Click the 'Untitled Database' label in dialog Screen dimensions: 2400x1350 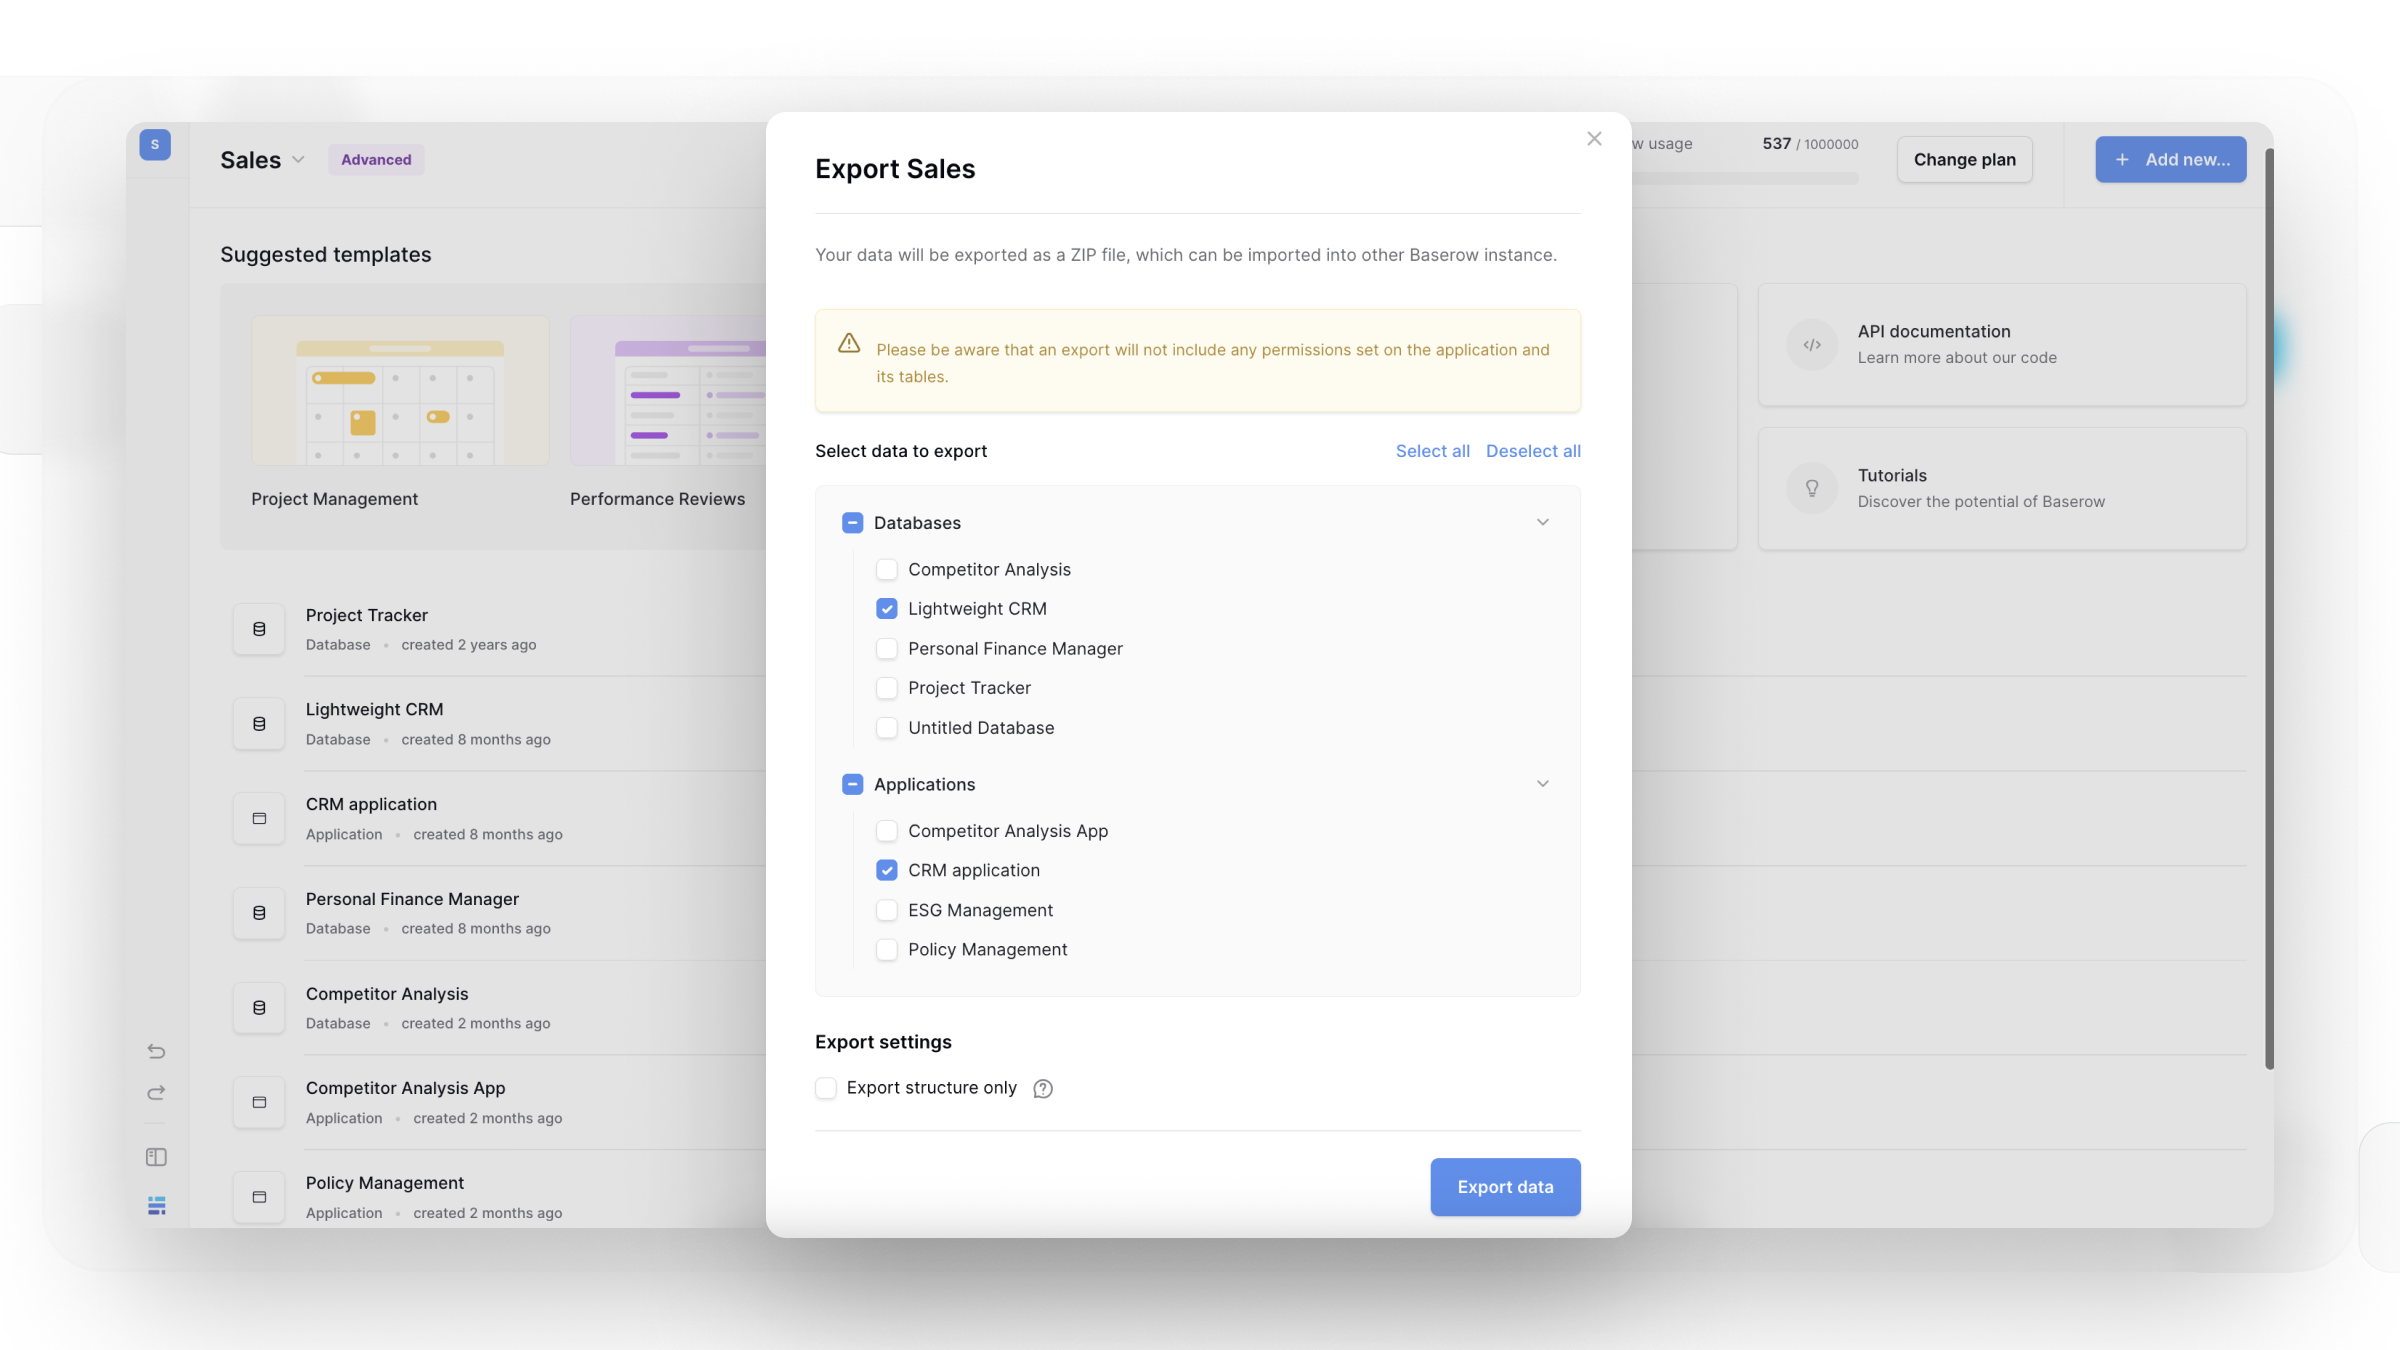[981, 728]
